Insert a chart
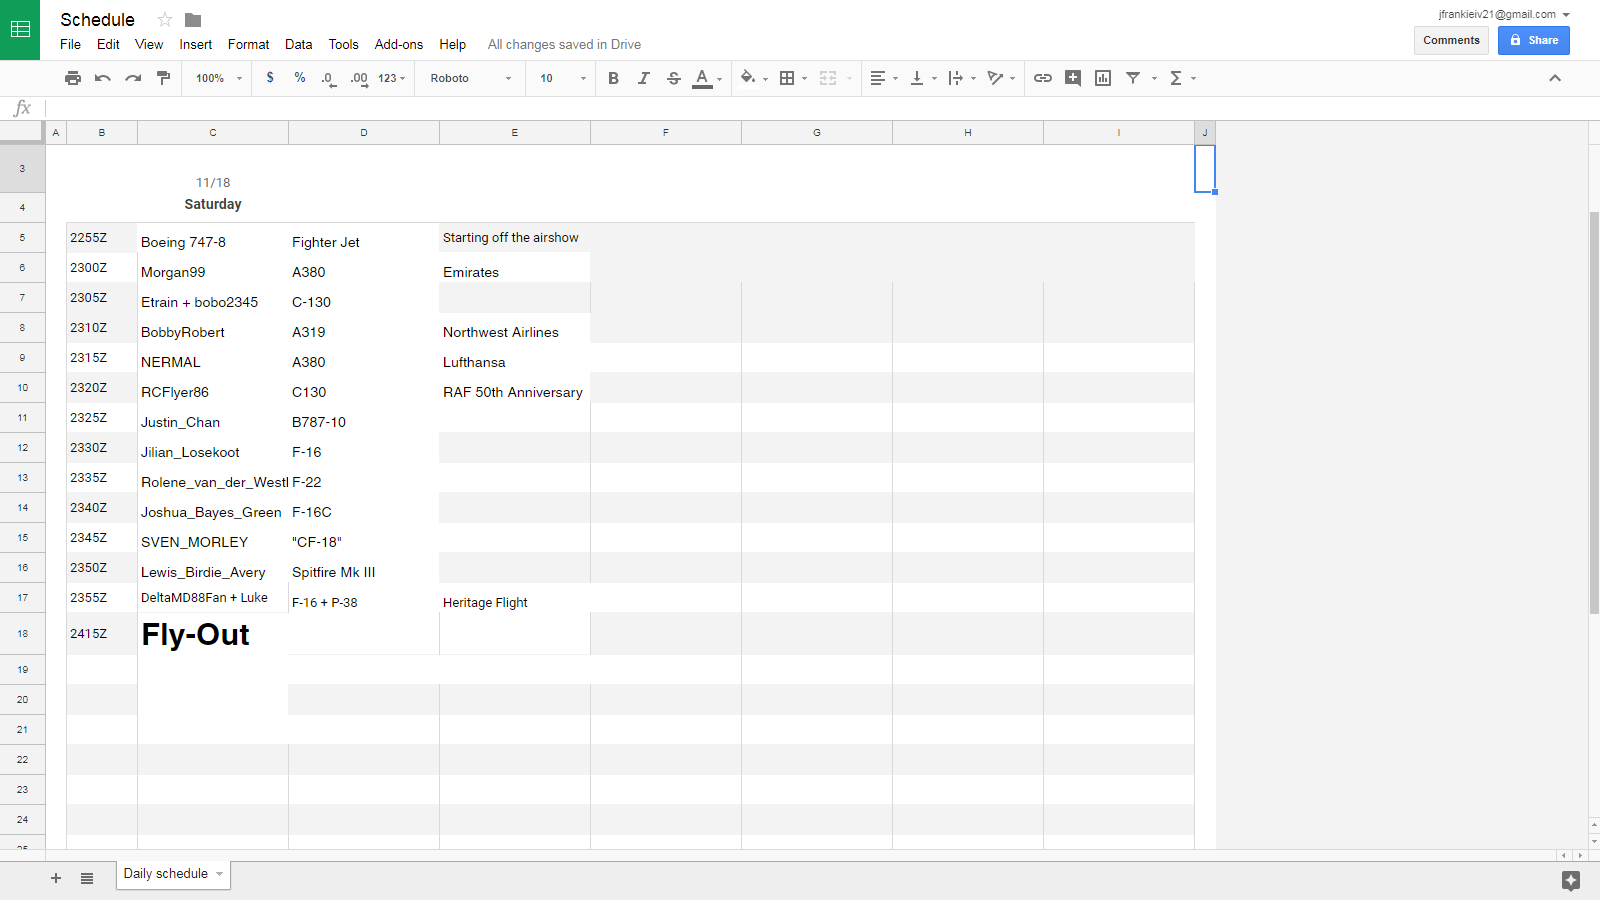The width and height of the screenshot is (1600, 900). tap(1103, 78)
